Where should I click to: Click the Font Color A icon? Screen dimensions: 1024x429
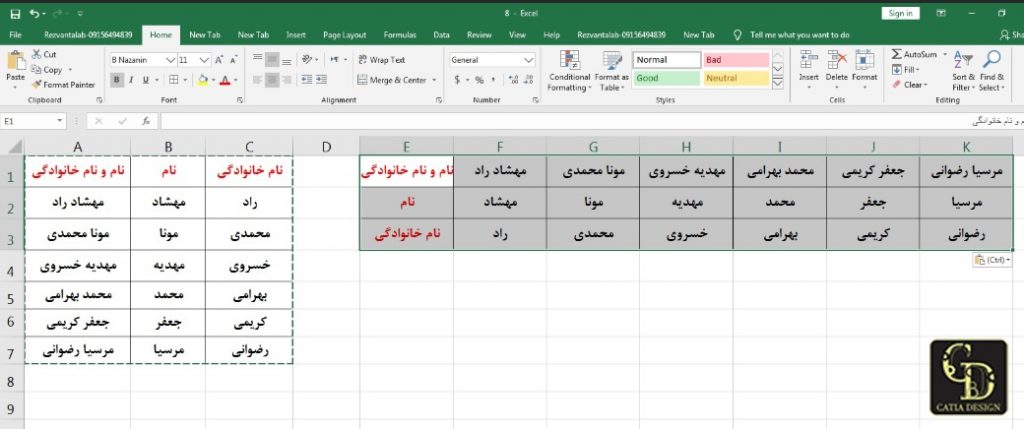click(x=225, y=80)
